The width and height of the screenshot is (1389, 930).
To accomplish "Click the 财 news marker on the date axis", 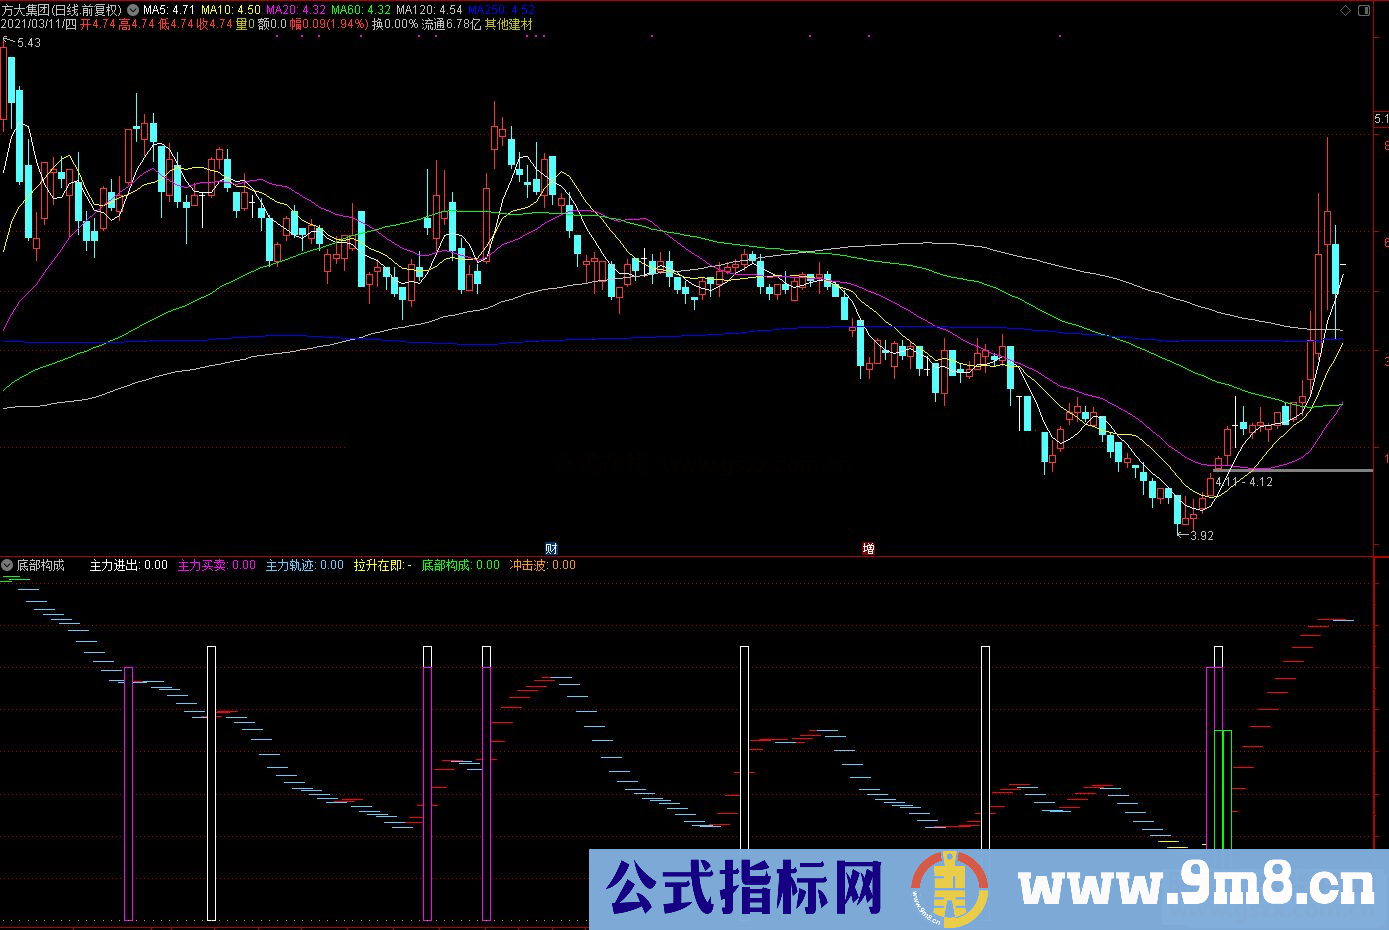I will (x=550, y=549).
